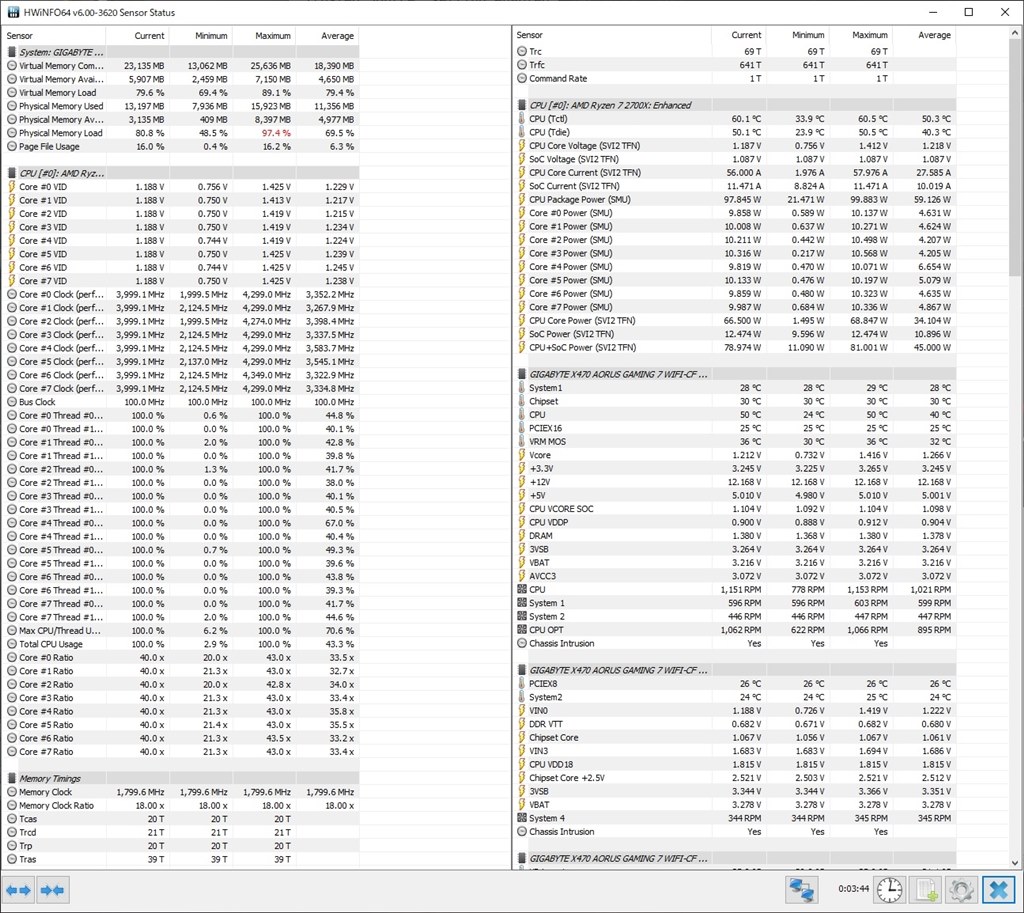Click the collapse columns arrows button

click(53, 889)
